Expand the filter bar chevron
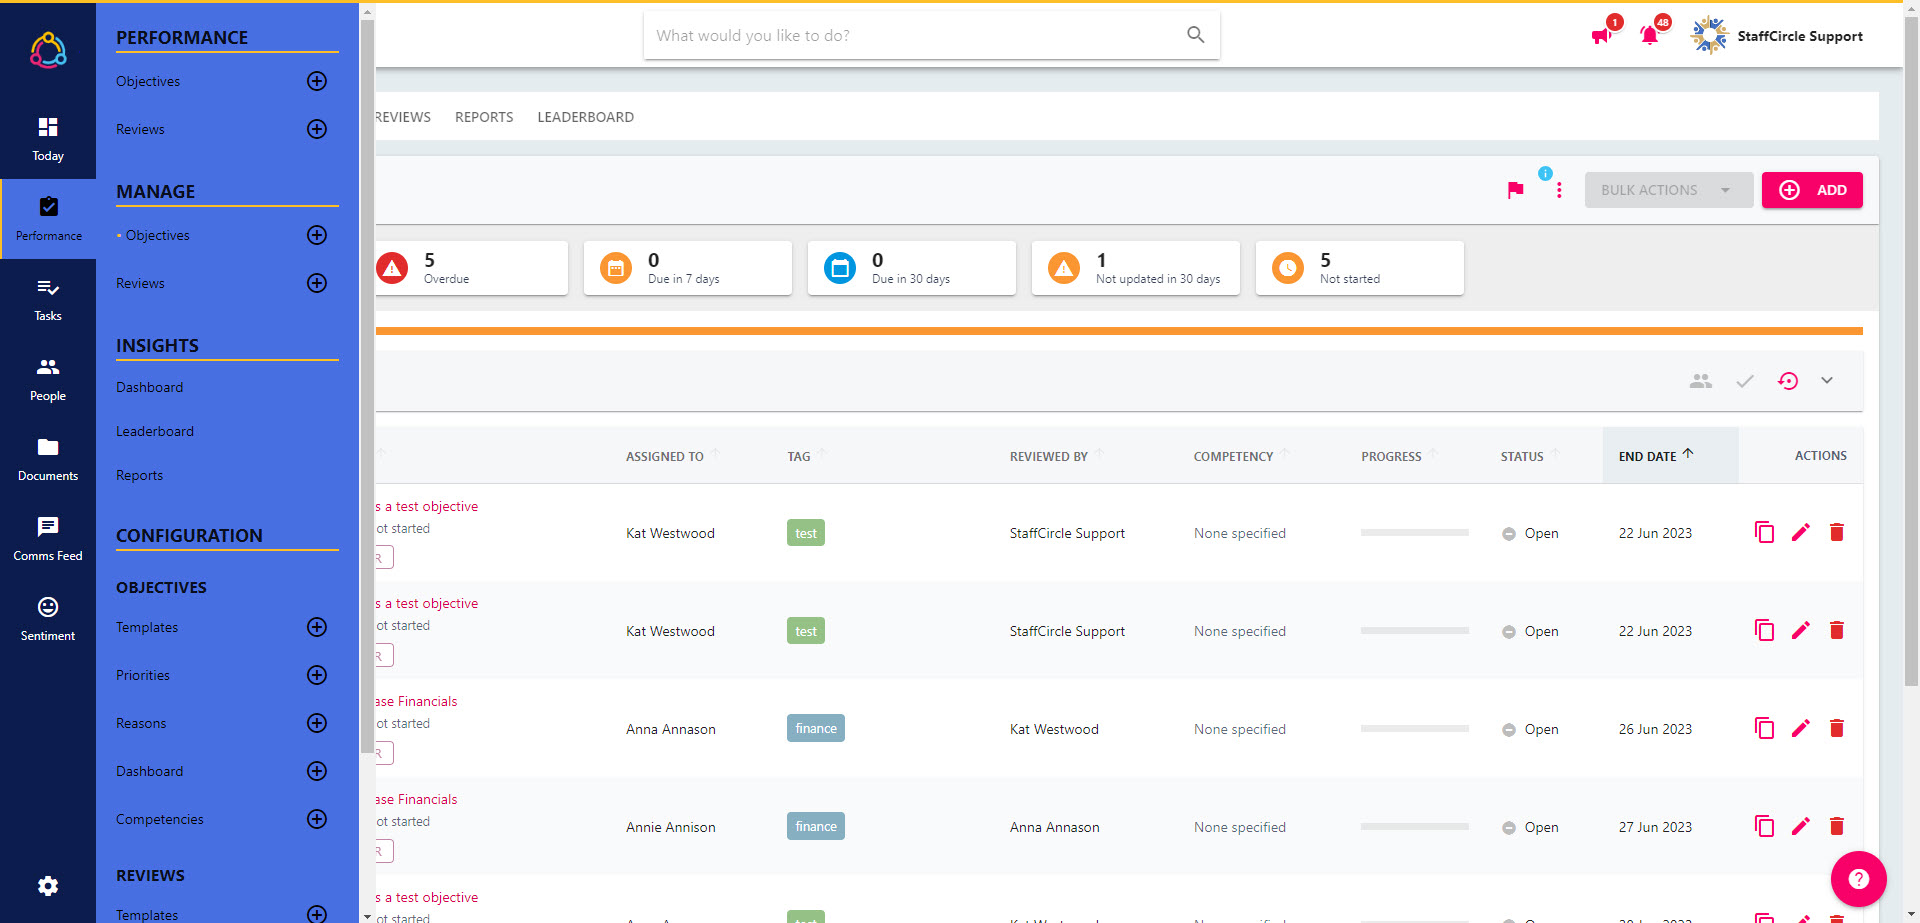The image size is (1920, 923). tap(1827, 381)
